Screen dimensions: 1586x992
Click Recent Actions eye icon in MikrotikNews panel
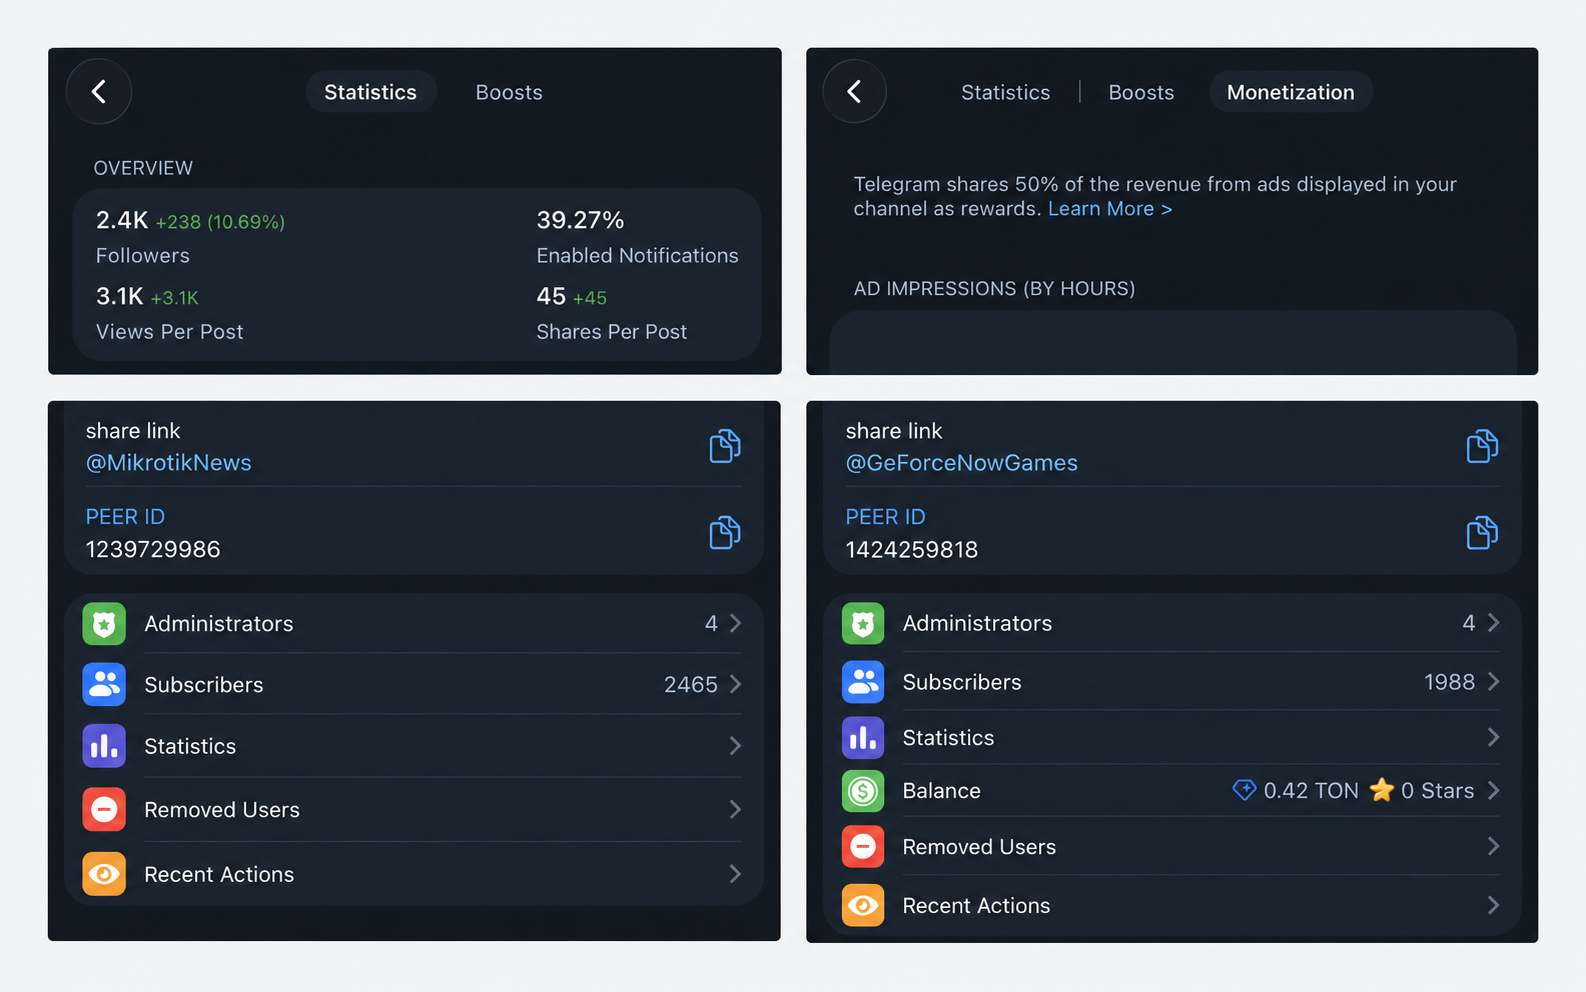click(x=104, y=874)
